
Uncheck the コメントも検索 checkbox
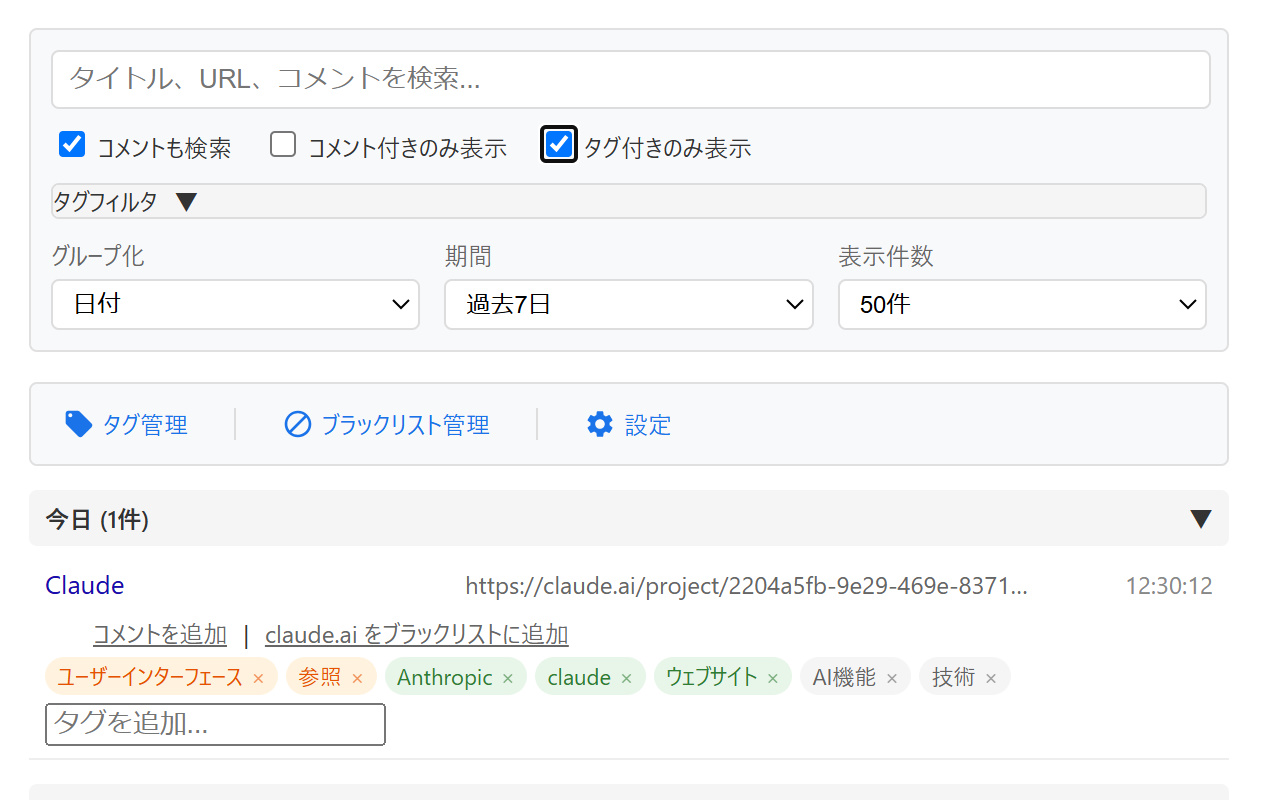tap(72, 145)
